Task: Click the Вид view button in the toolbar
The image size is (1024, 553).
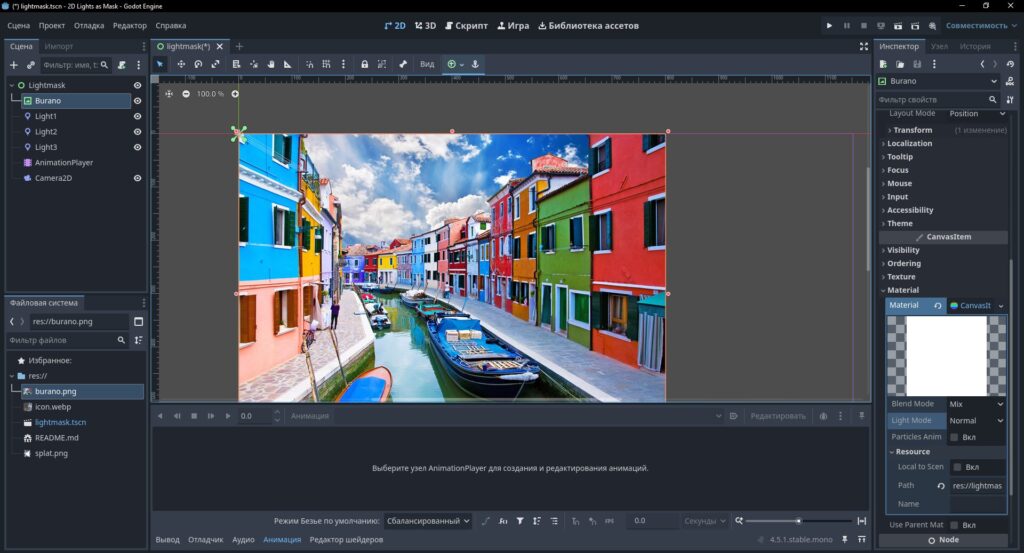Action: pos(427,64)
